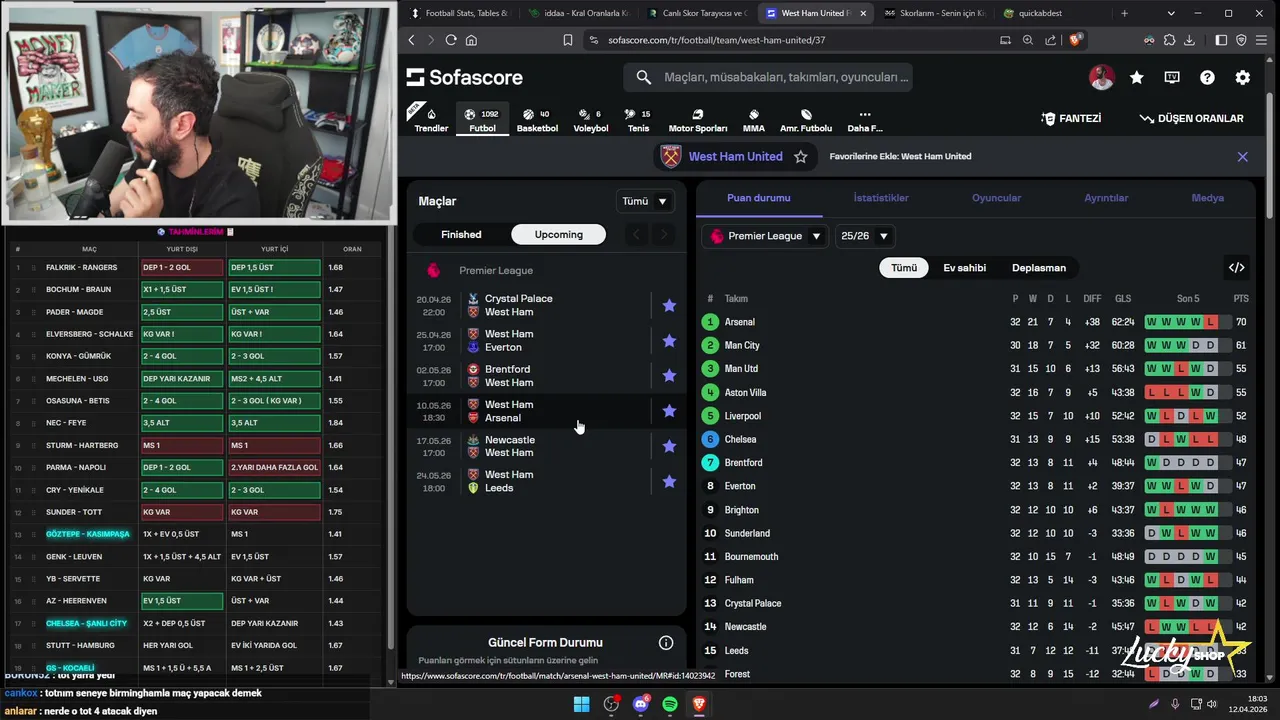The width and height of the screenshot is (1280, 720).
Task: Open the browser tab search chevron
Action: tap(1171, 13)
